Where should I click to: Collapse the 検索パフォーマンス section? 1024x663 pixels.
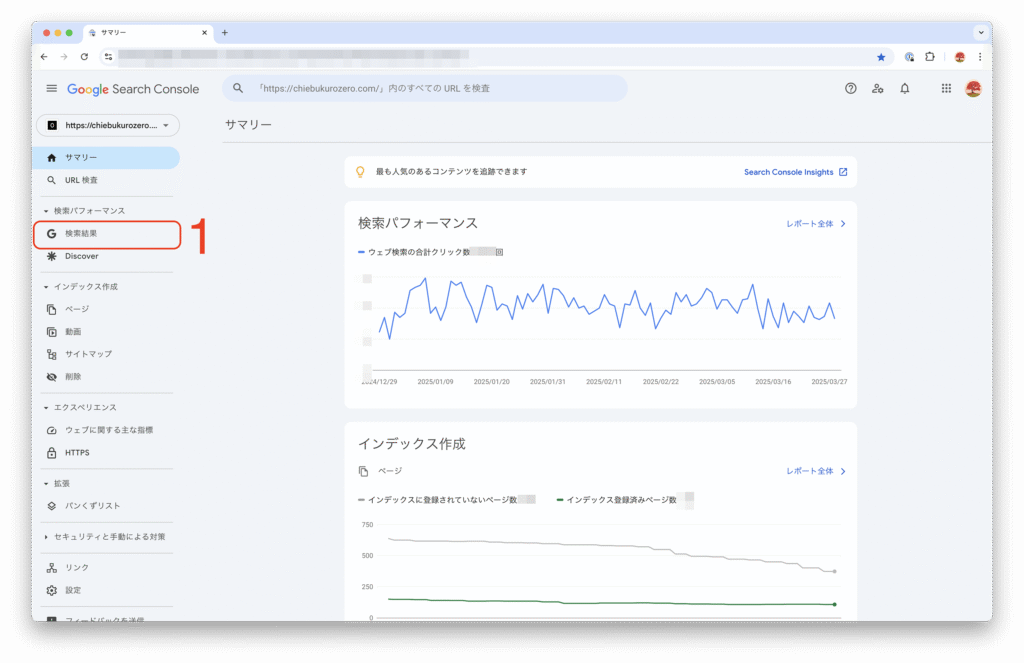(46, 211)
